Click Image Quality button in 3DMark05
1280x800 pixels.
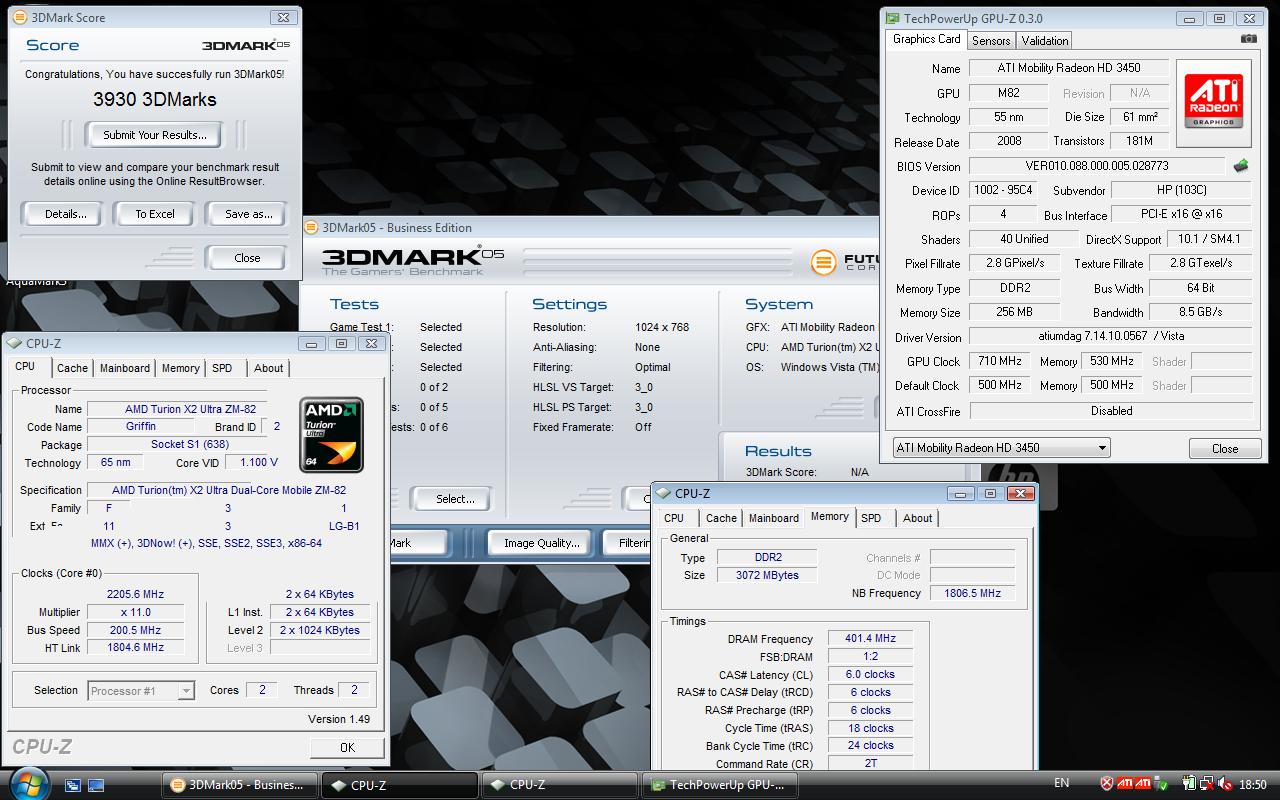[541, 543]
